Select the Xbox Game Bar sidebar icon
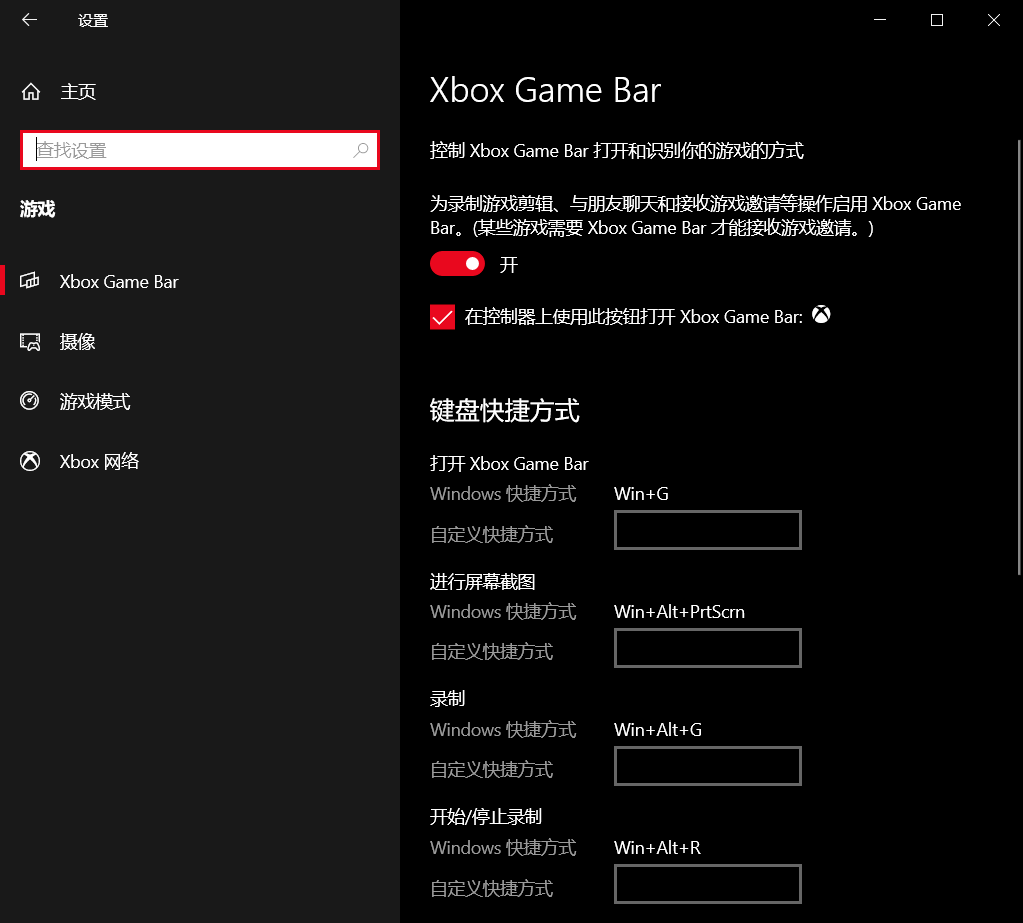 pos(30,281)
